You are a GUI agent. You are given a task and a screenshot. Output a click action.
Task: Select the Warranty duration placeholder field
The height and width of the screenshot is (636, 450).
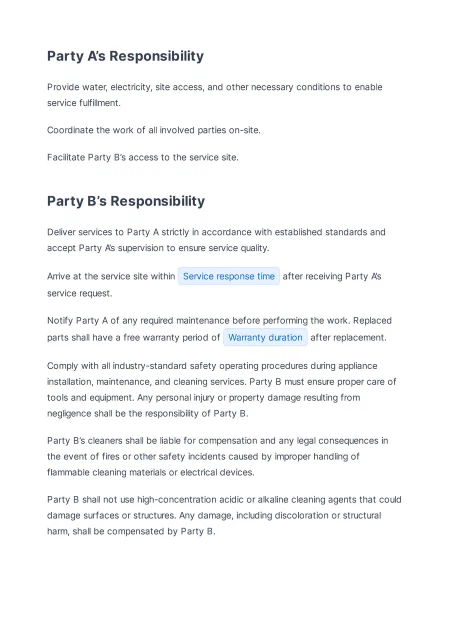click(265, 337)
